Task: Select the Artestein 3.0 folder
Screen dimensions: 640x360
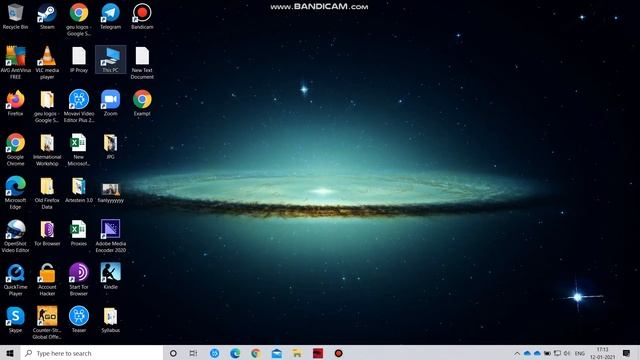Action: [79, 190]
